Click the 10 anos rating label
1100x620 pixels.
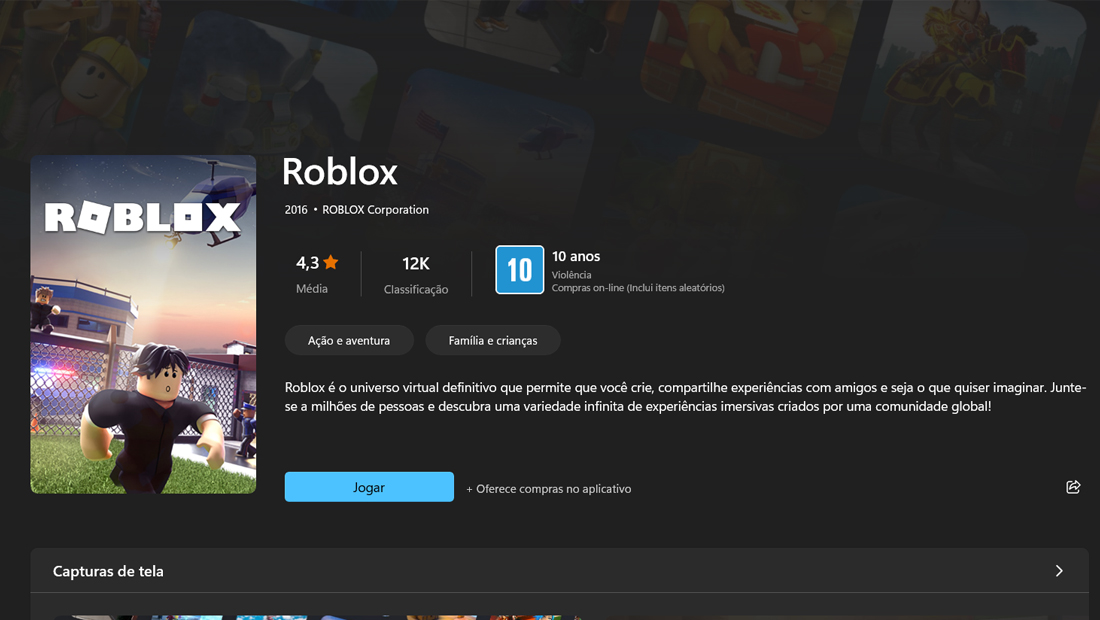[x=576, y=257]
